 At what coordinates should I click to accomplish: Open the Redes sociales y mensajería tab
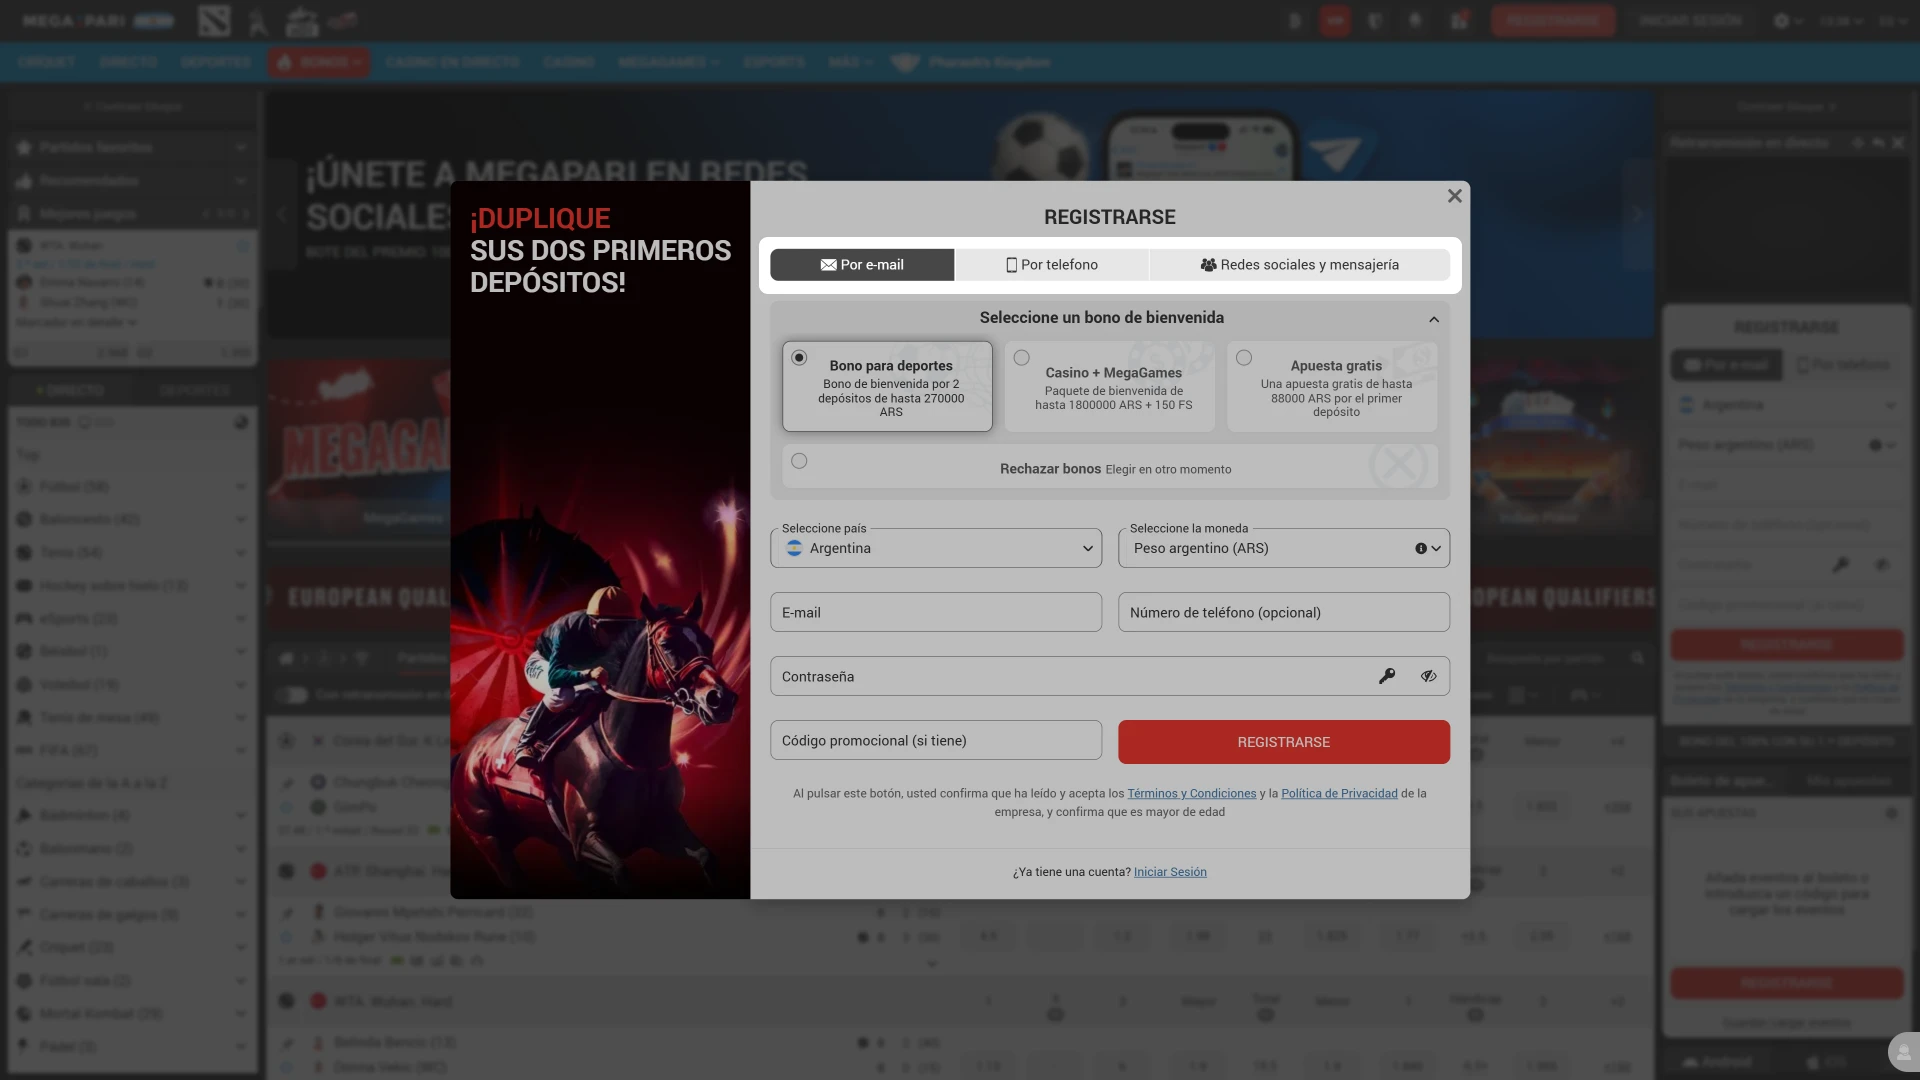tap(1299, 264)
